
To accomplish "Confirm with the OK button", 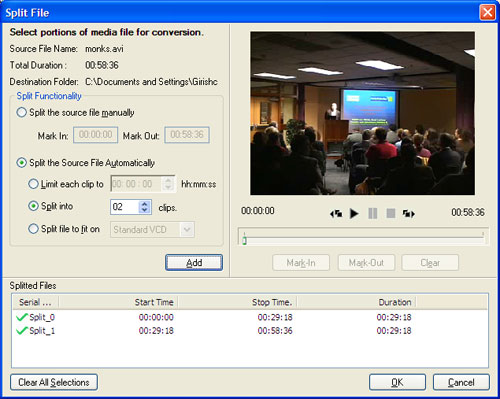I will (x=397, y=382).
